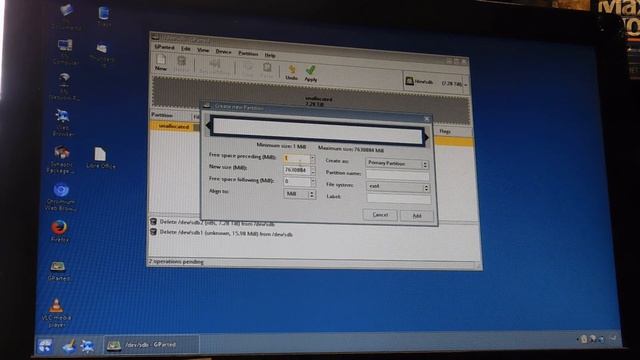Open the /dev/sdb device selector
Image resolution: width=640 pixels, height=360 pixels.
(x=436, y=82)
